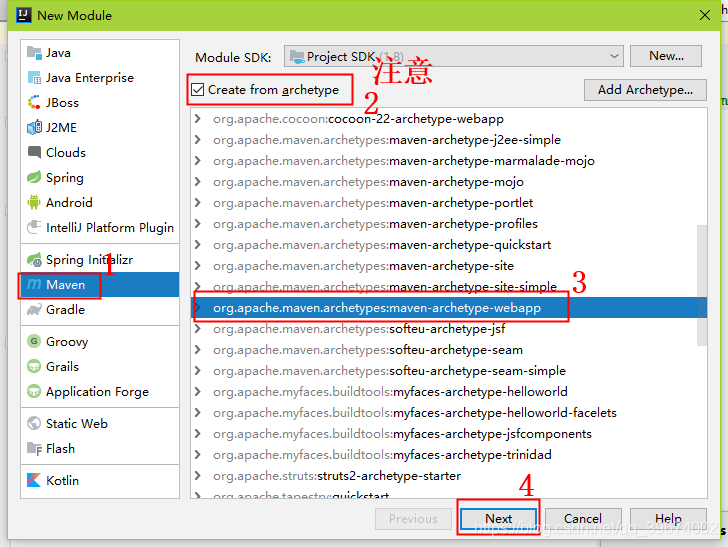
Task: Click the IntelliJ Platform Plugin icon
Action: tap(34, 227)
